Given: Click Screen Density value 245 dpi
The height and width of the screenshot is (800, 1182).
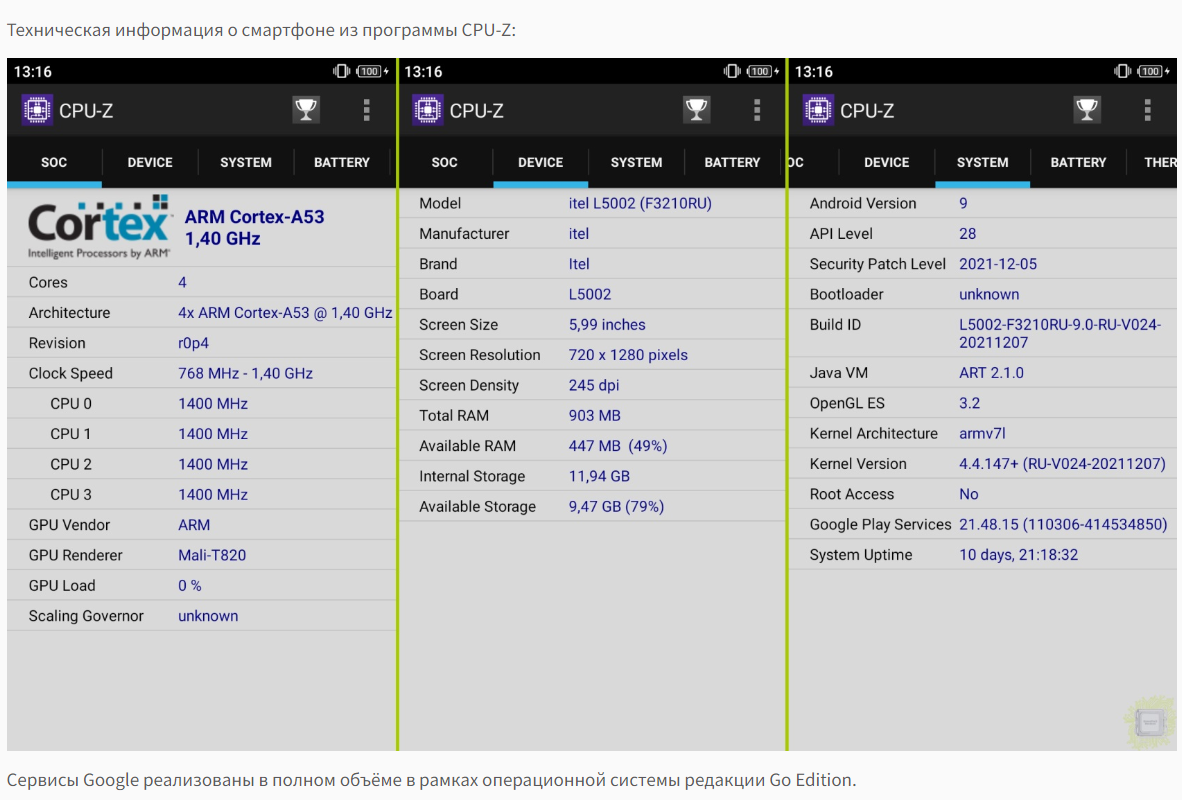Looking at the screenshot, I should (593, 385).
